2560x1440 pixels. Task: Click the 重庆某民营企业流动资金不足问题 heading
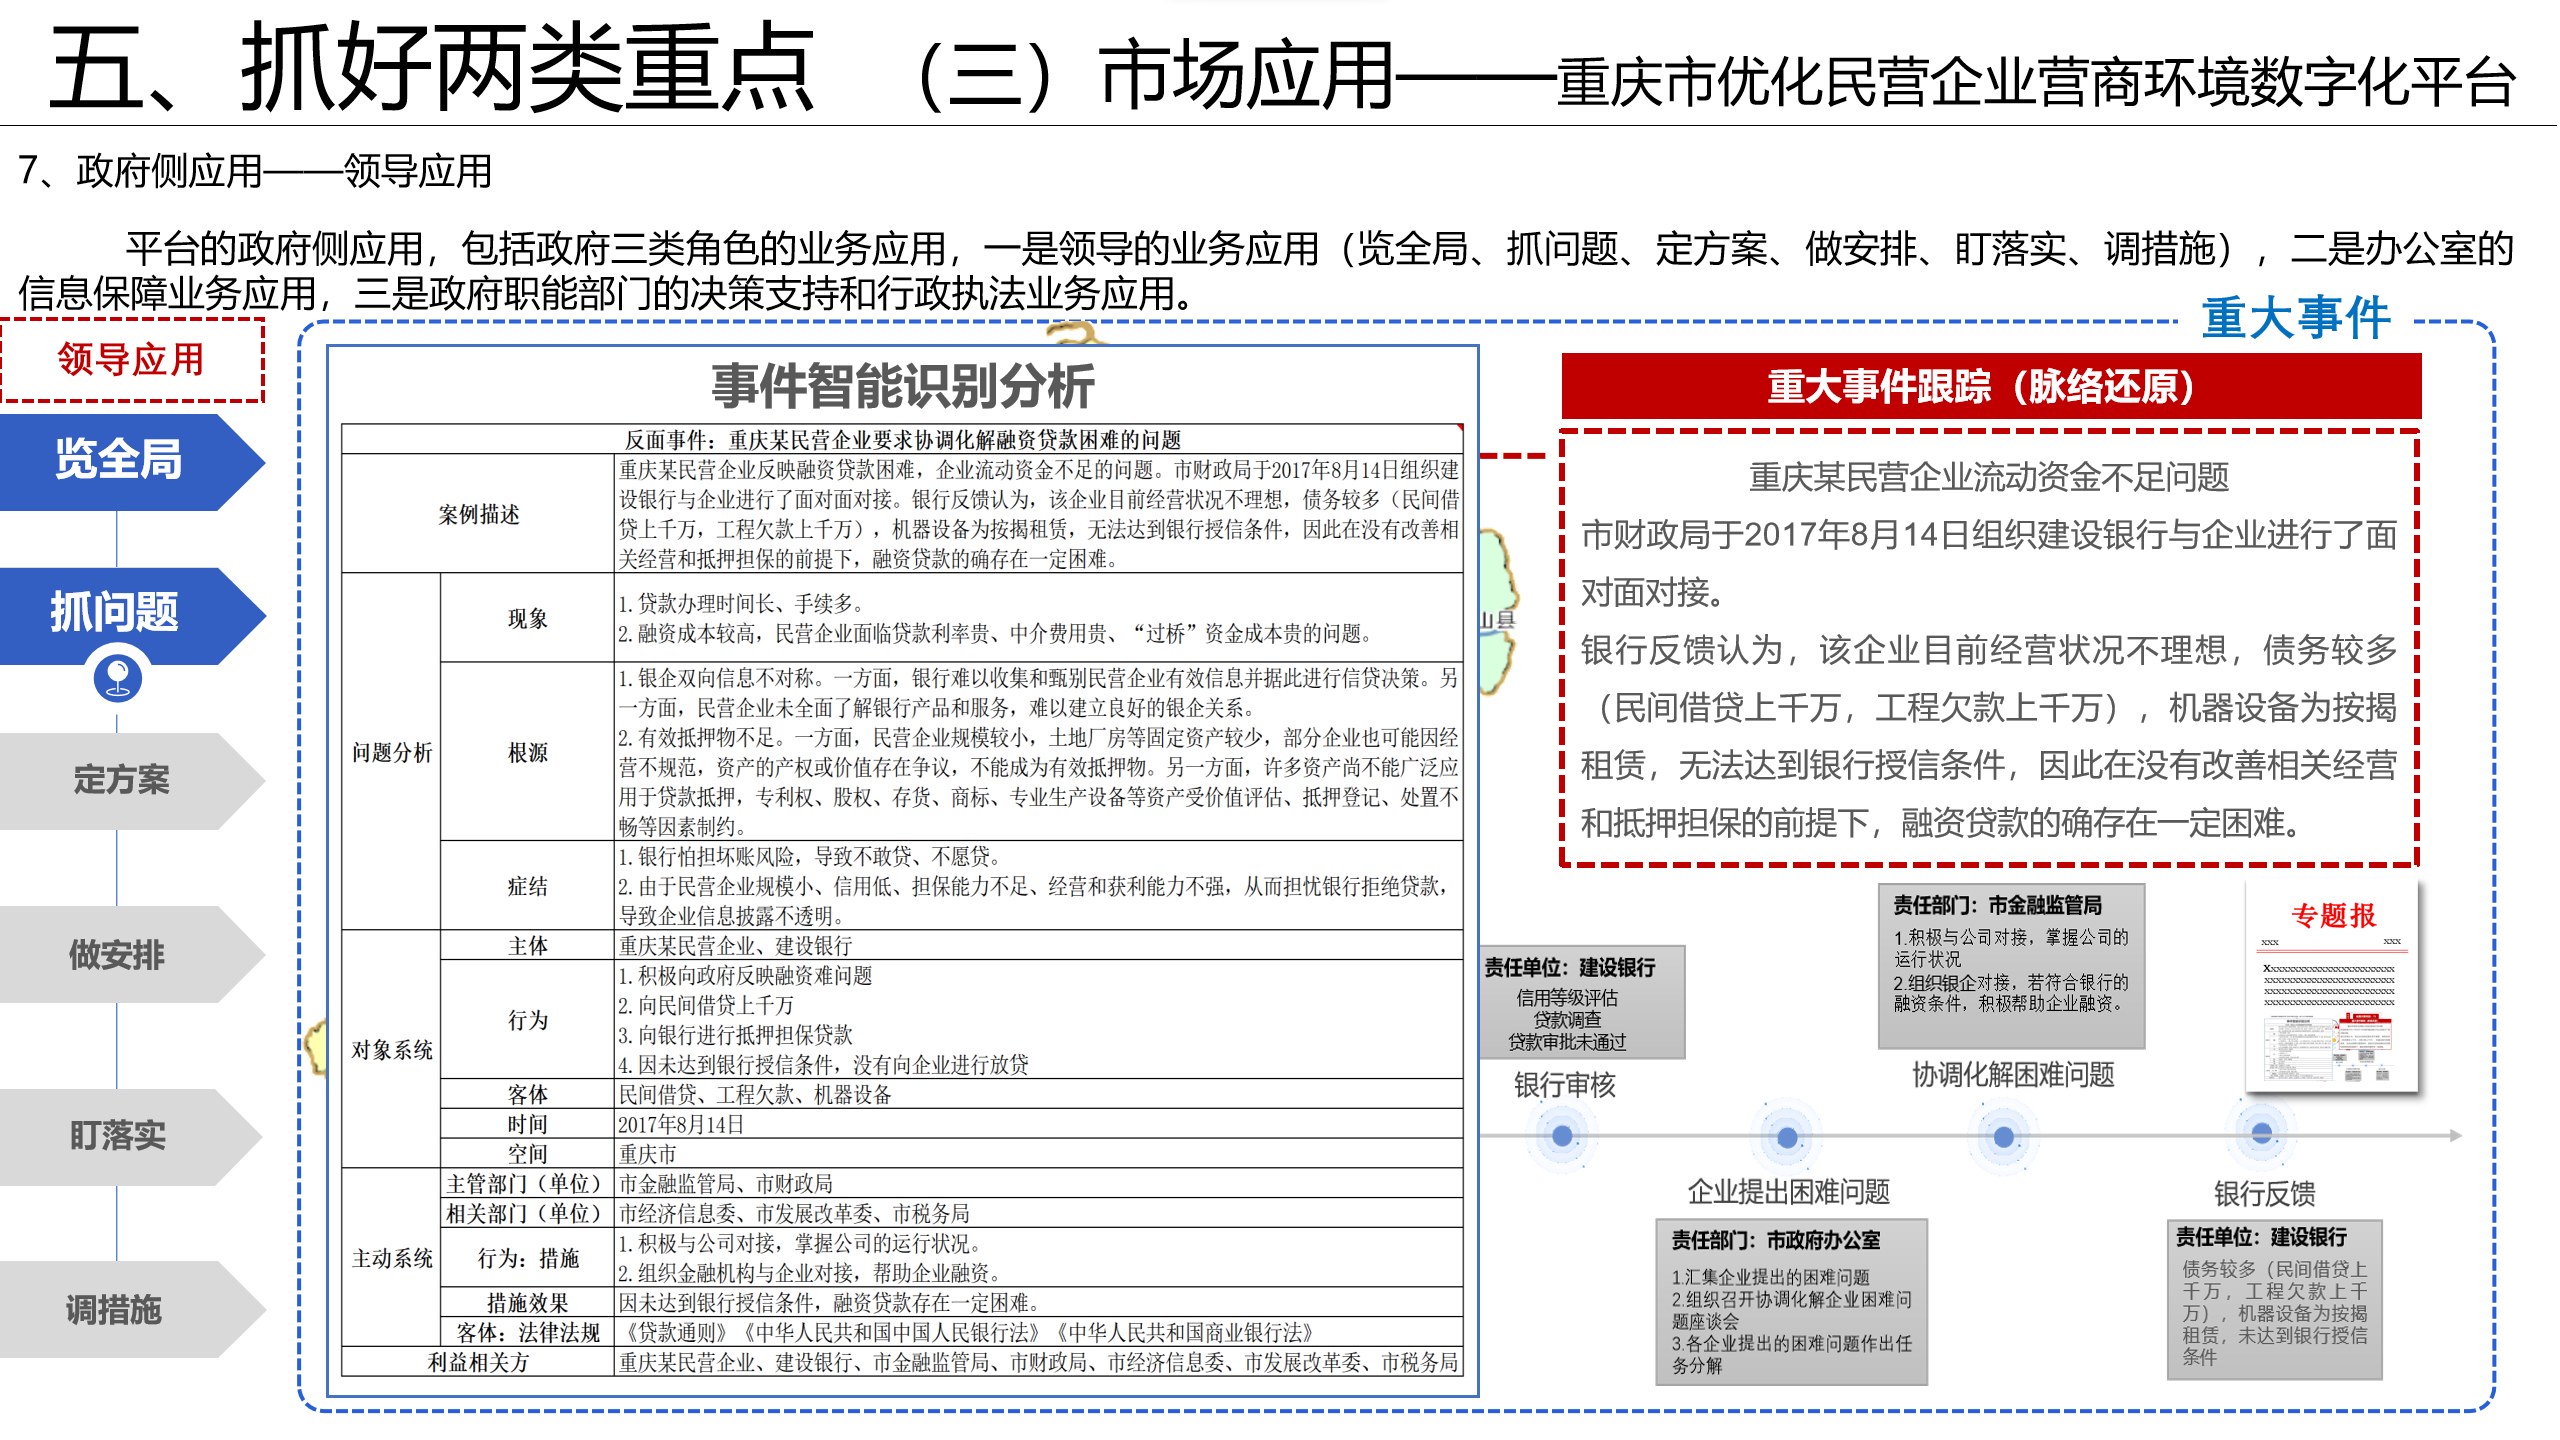click(1989, 477)
